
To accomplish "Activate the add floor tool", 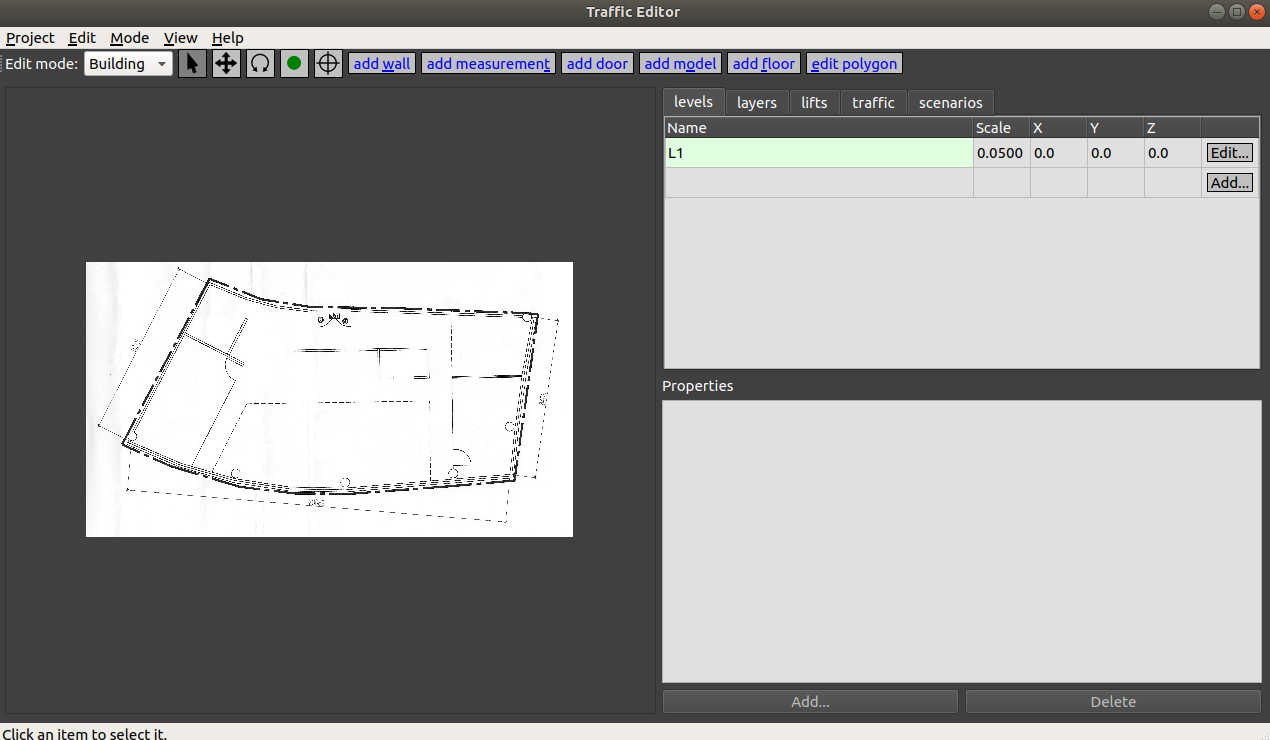I will pyautogui.click(x=763, y=63).
